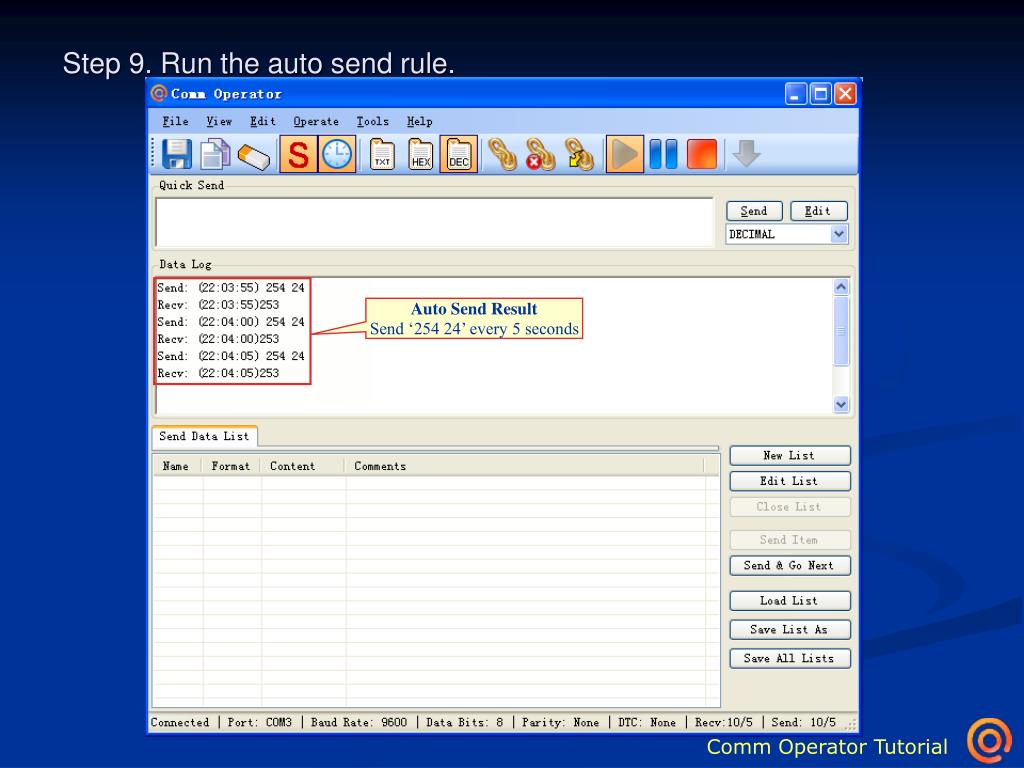Switch log display to TXT format
The height and width of the screenshot is (768, 1024).
[382, 155]
